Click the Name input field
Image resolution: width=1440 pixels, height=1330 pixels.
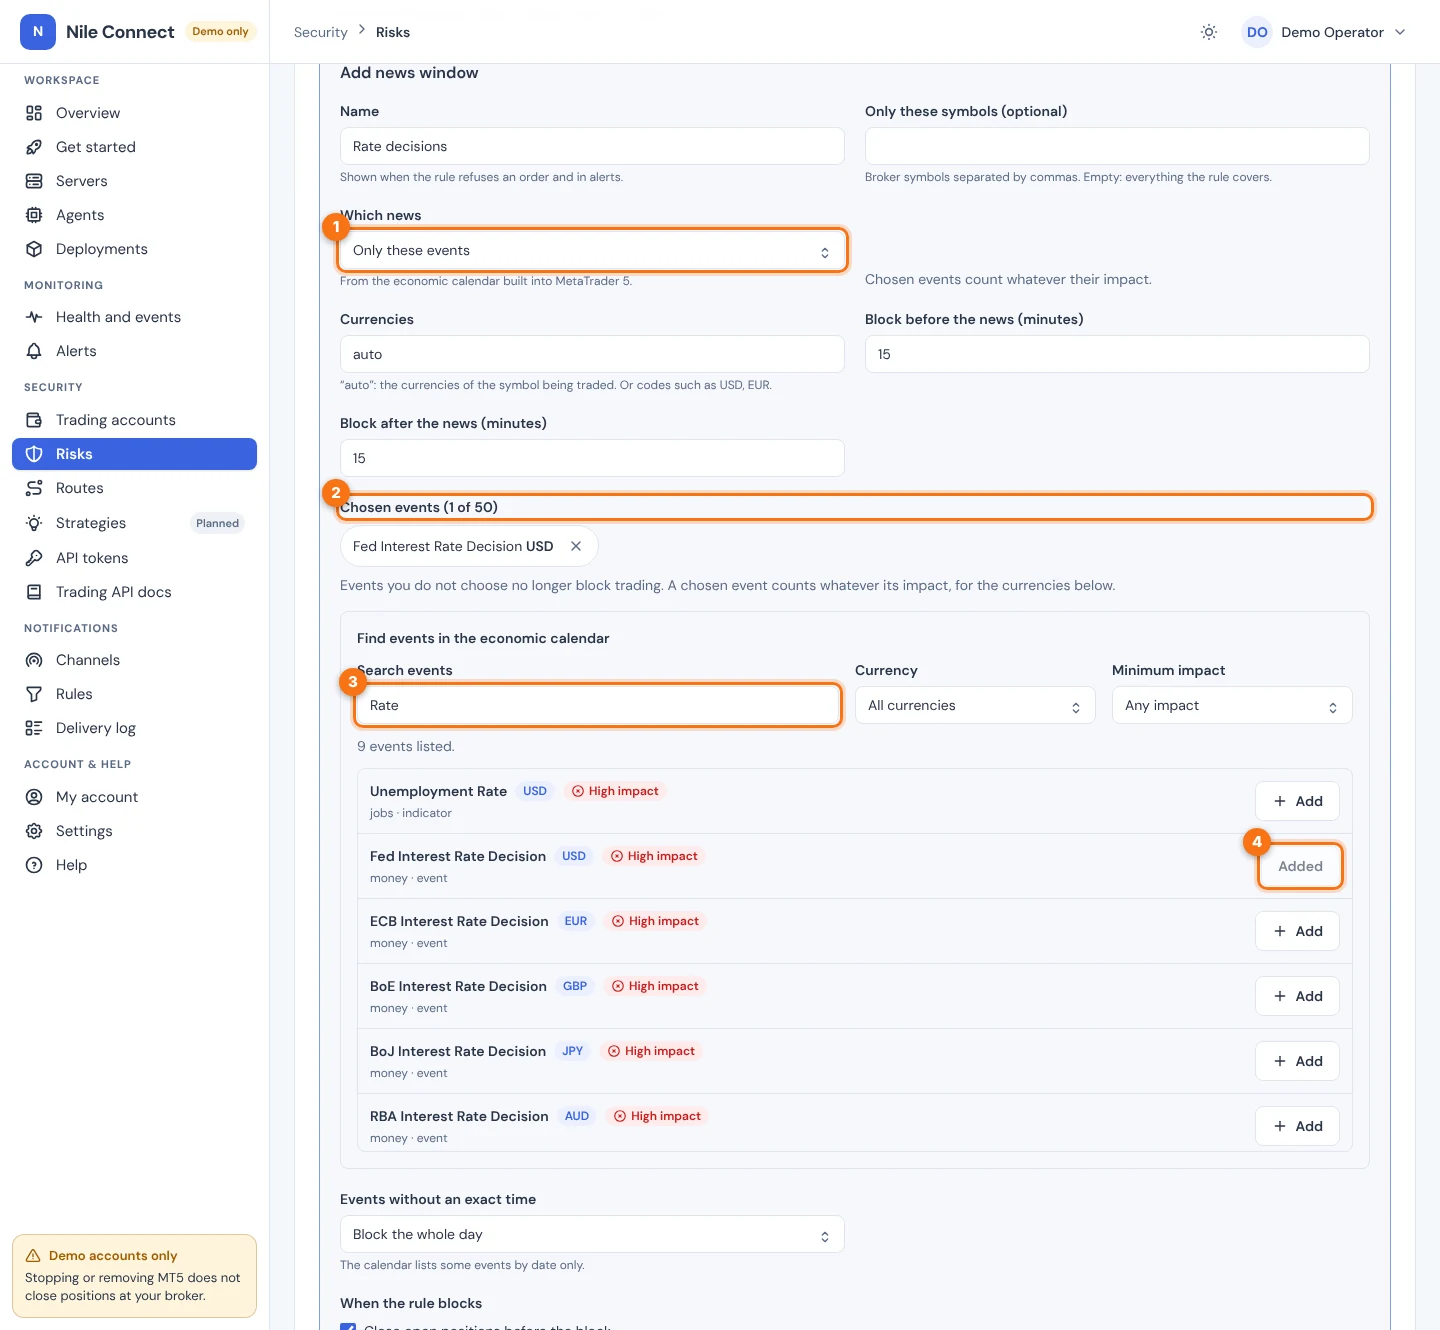[592, 146]
